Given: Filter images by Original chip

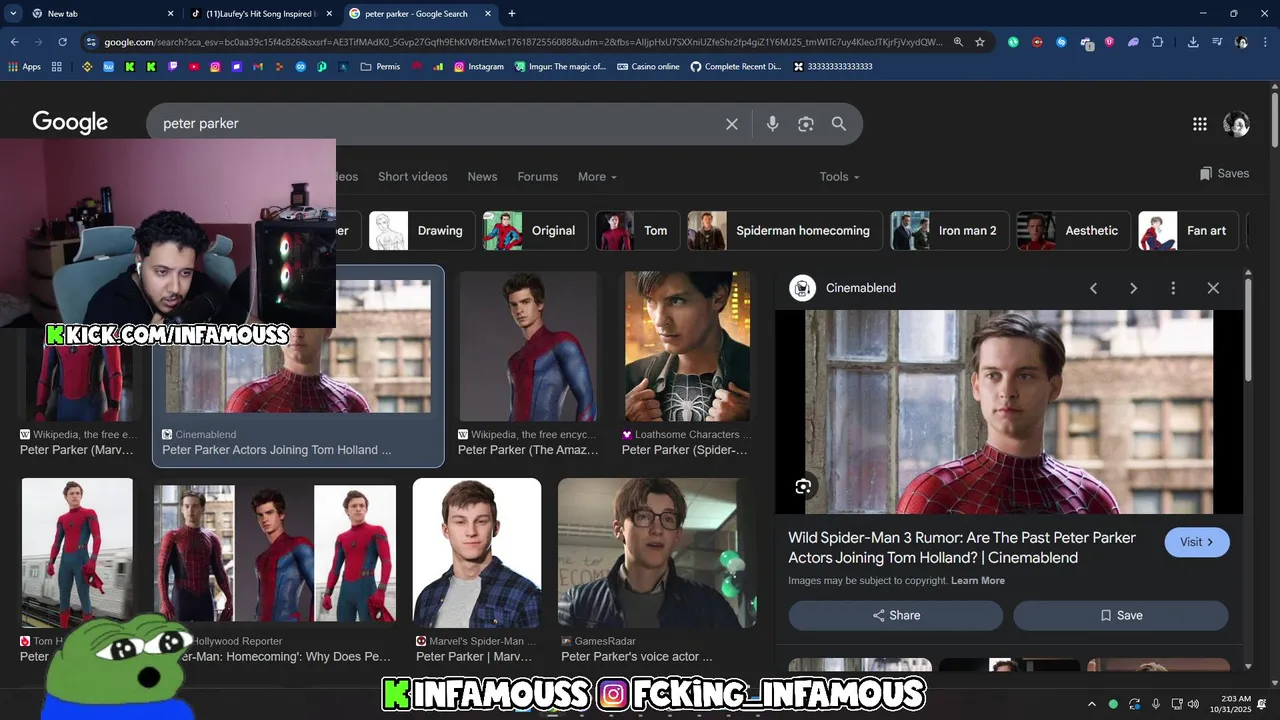Looking at the screenshot, I should click(535, 231).
